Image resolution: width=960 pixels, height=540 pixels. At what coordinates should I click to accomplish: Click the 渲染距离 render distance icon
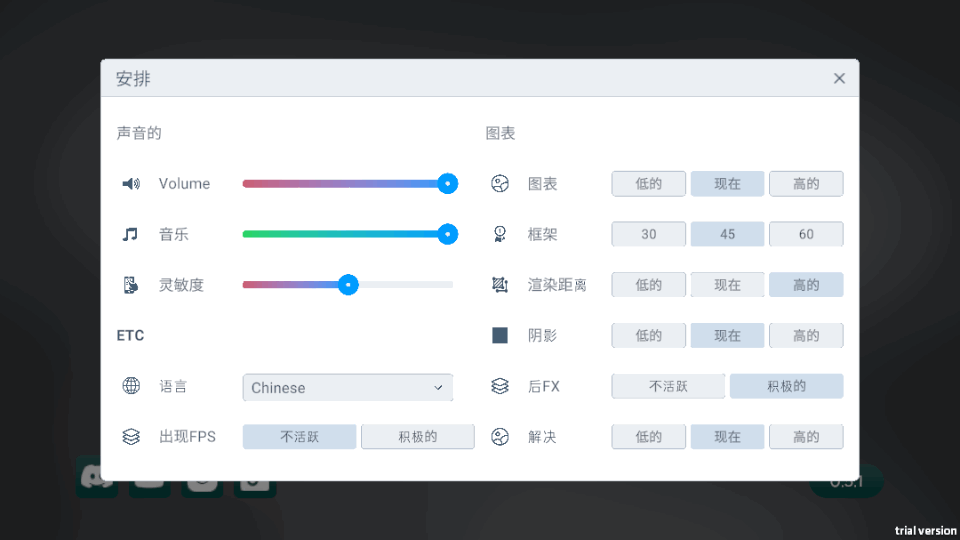(500, 285)
